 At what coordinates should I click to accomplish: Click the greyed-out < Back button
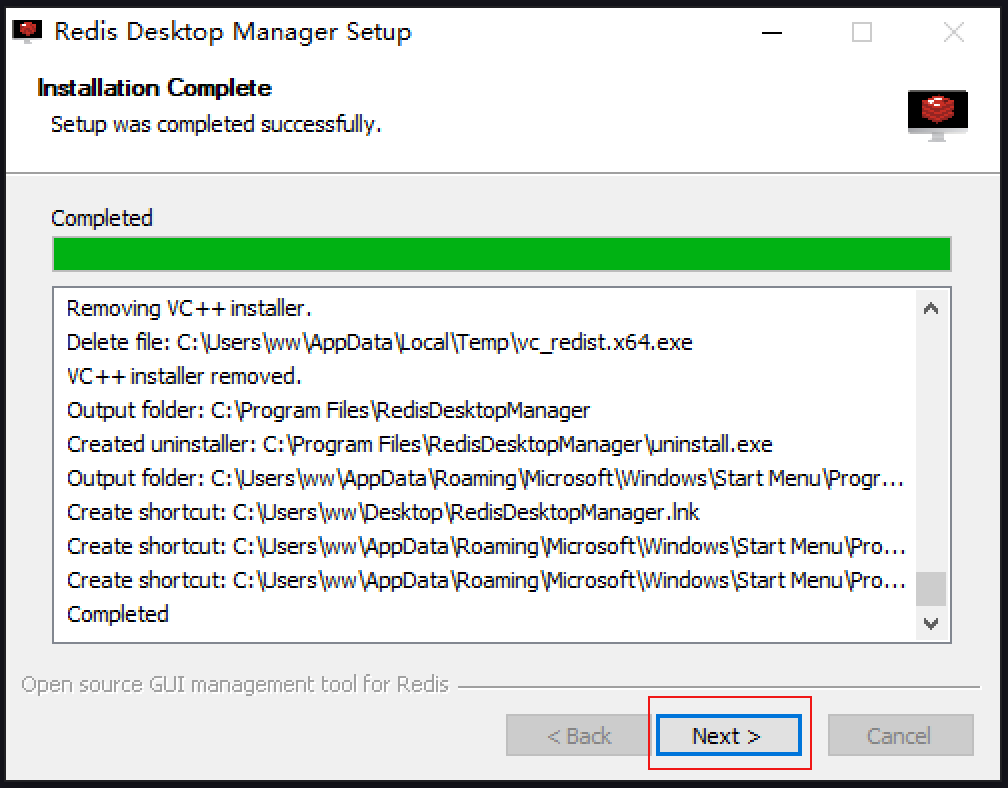tap(579, 736)
